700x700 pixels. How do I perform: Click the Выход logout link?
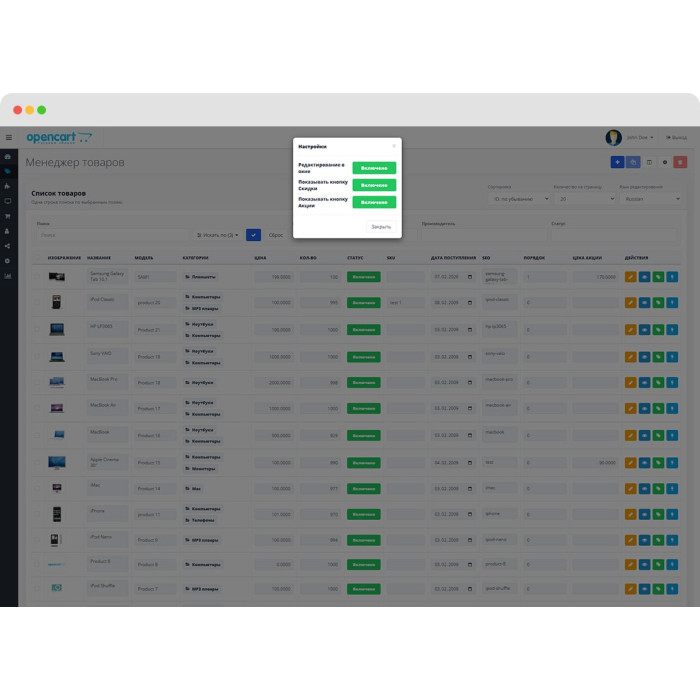point(677,138)
